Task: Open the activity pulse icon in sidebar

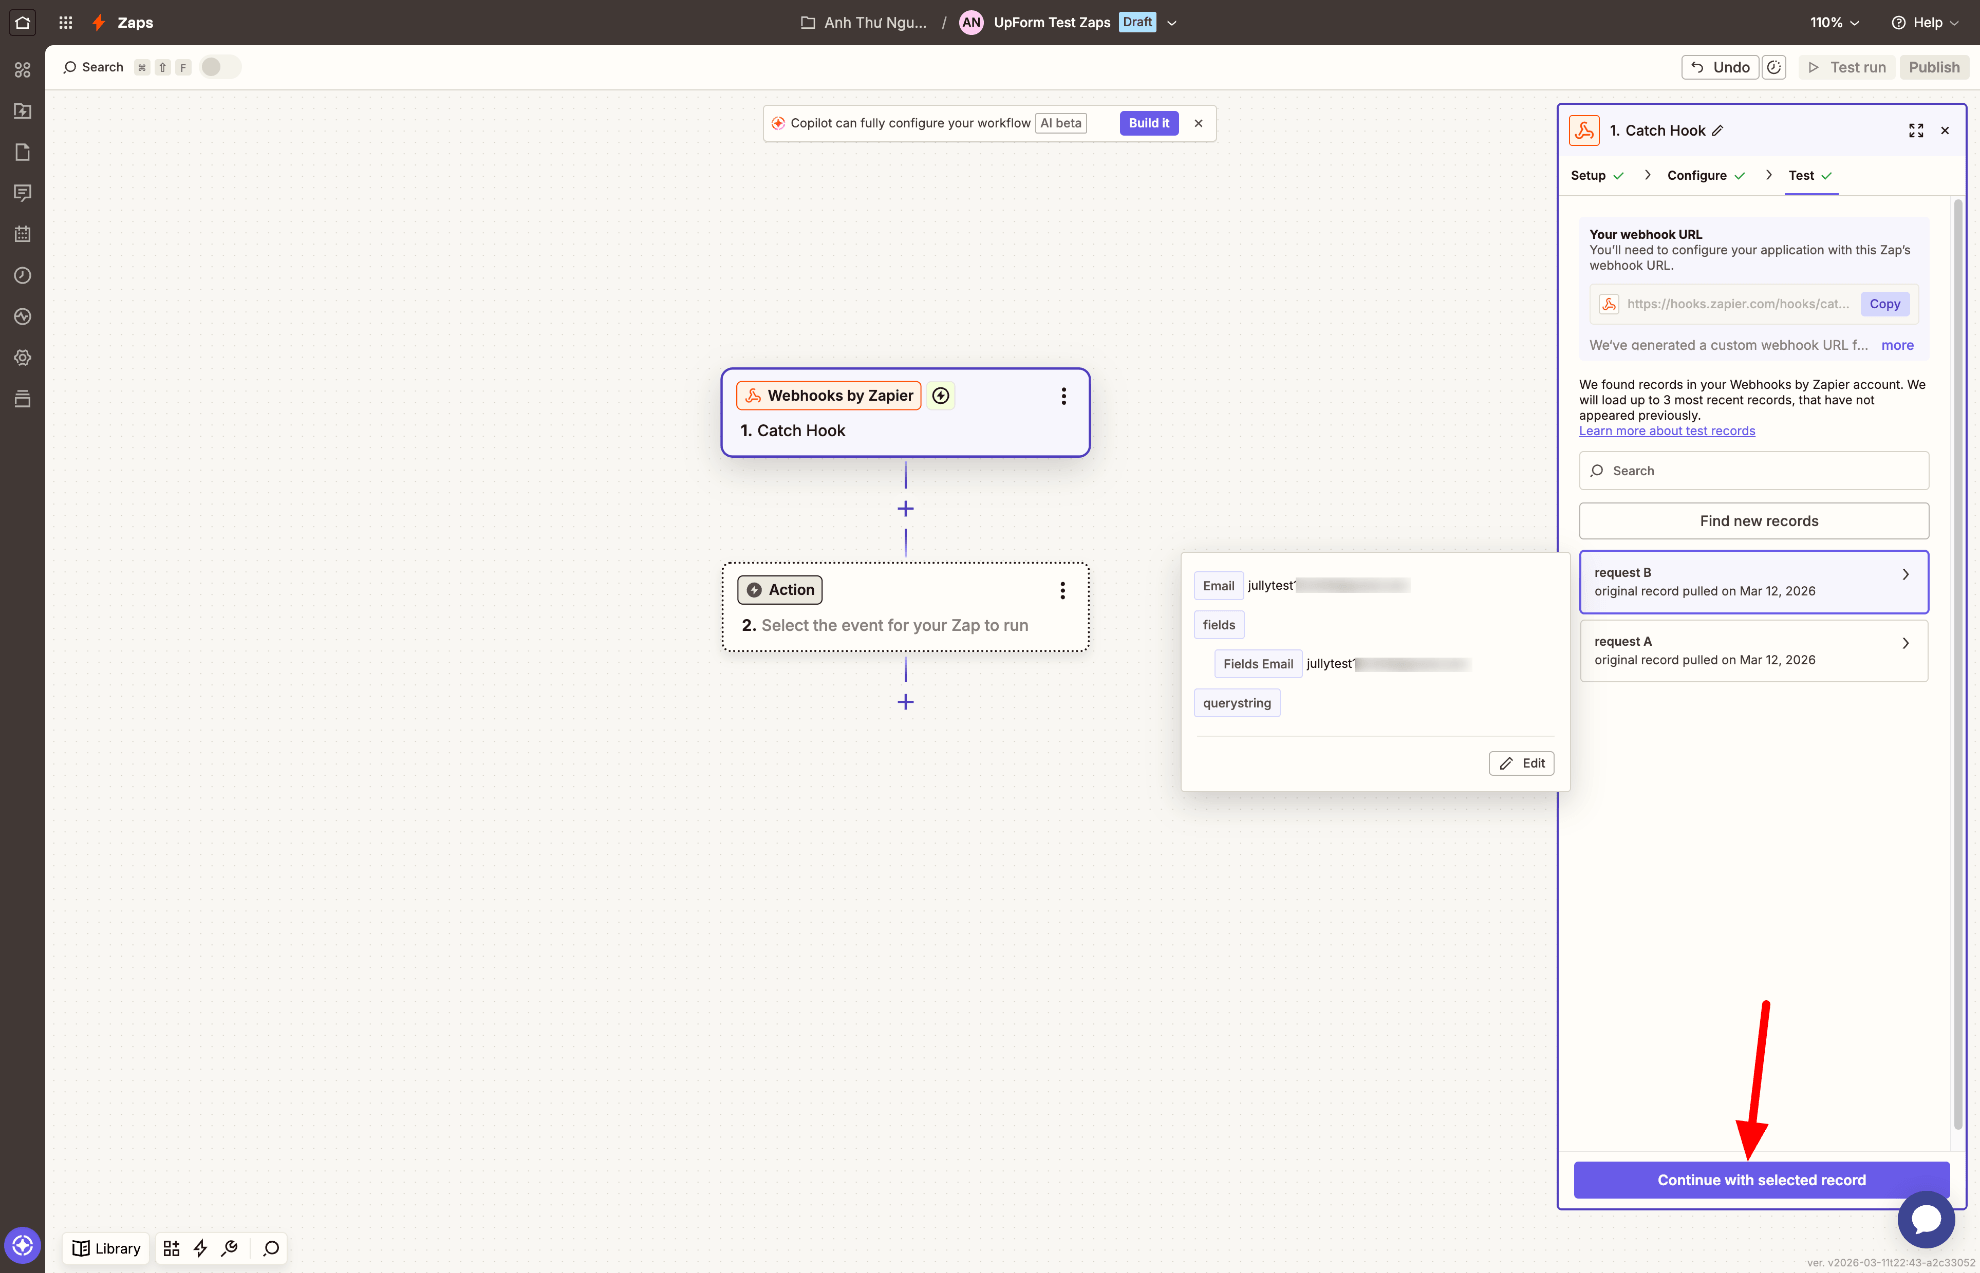Action: click(x=22, y=316)
